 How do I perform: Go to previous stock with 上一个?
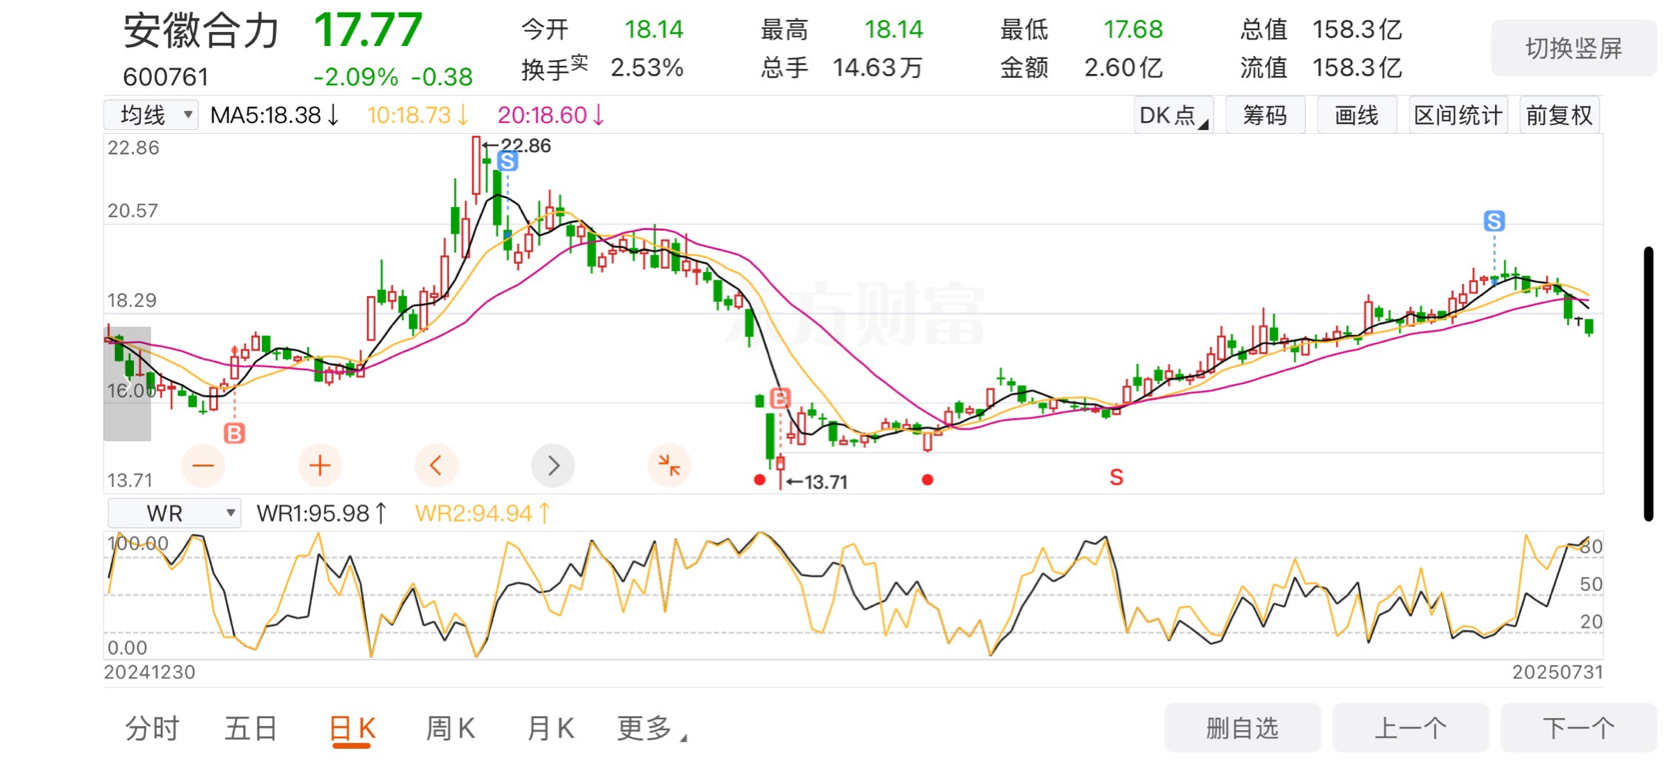[1410, 728]
